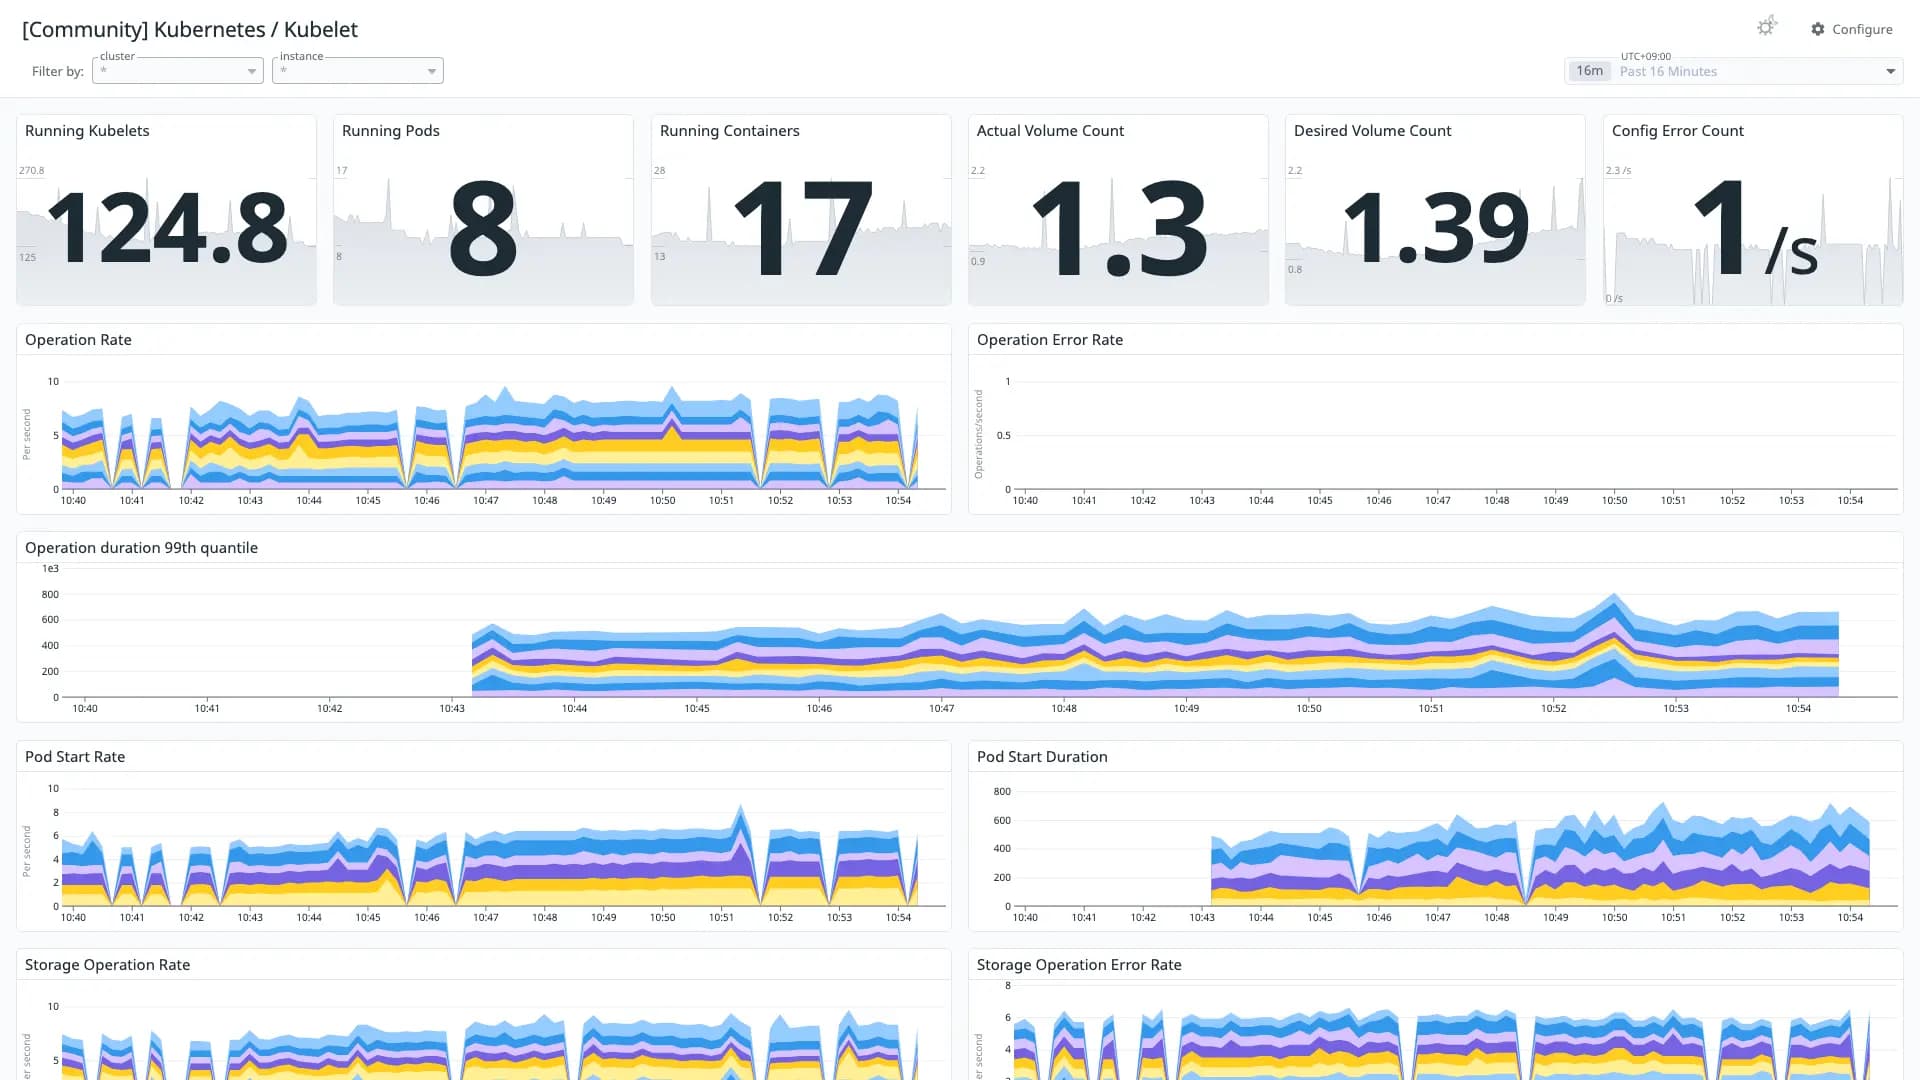Viewport: 1920px width, 1080px height.
Task: Click the 10:43 tick on Pod Start Duration axis
Action: click(1202, 917)
